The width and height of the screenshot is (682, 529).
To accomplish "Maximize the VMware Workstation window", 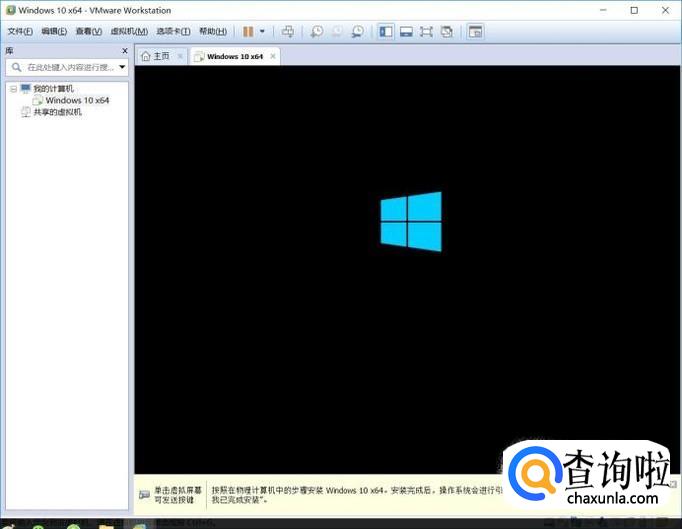I will [x=634, y=10].
